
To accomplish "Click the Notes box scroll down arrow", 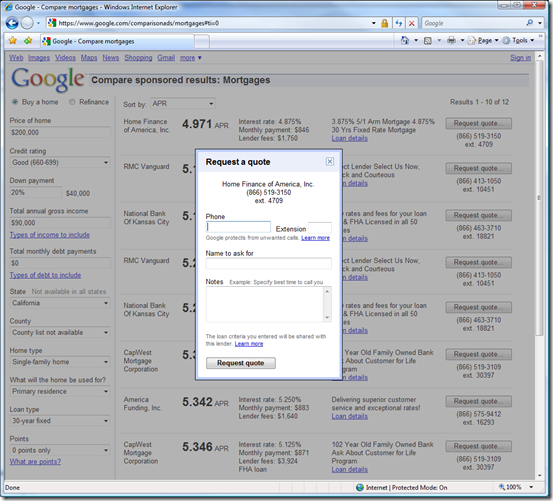I will (327, 318).
